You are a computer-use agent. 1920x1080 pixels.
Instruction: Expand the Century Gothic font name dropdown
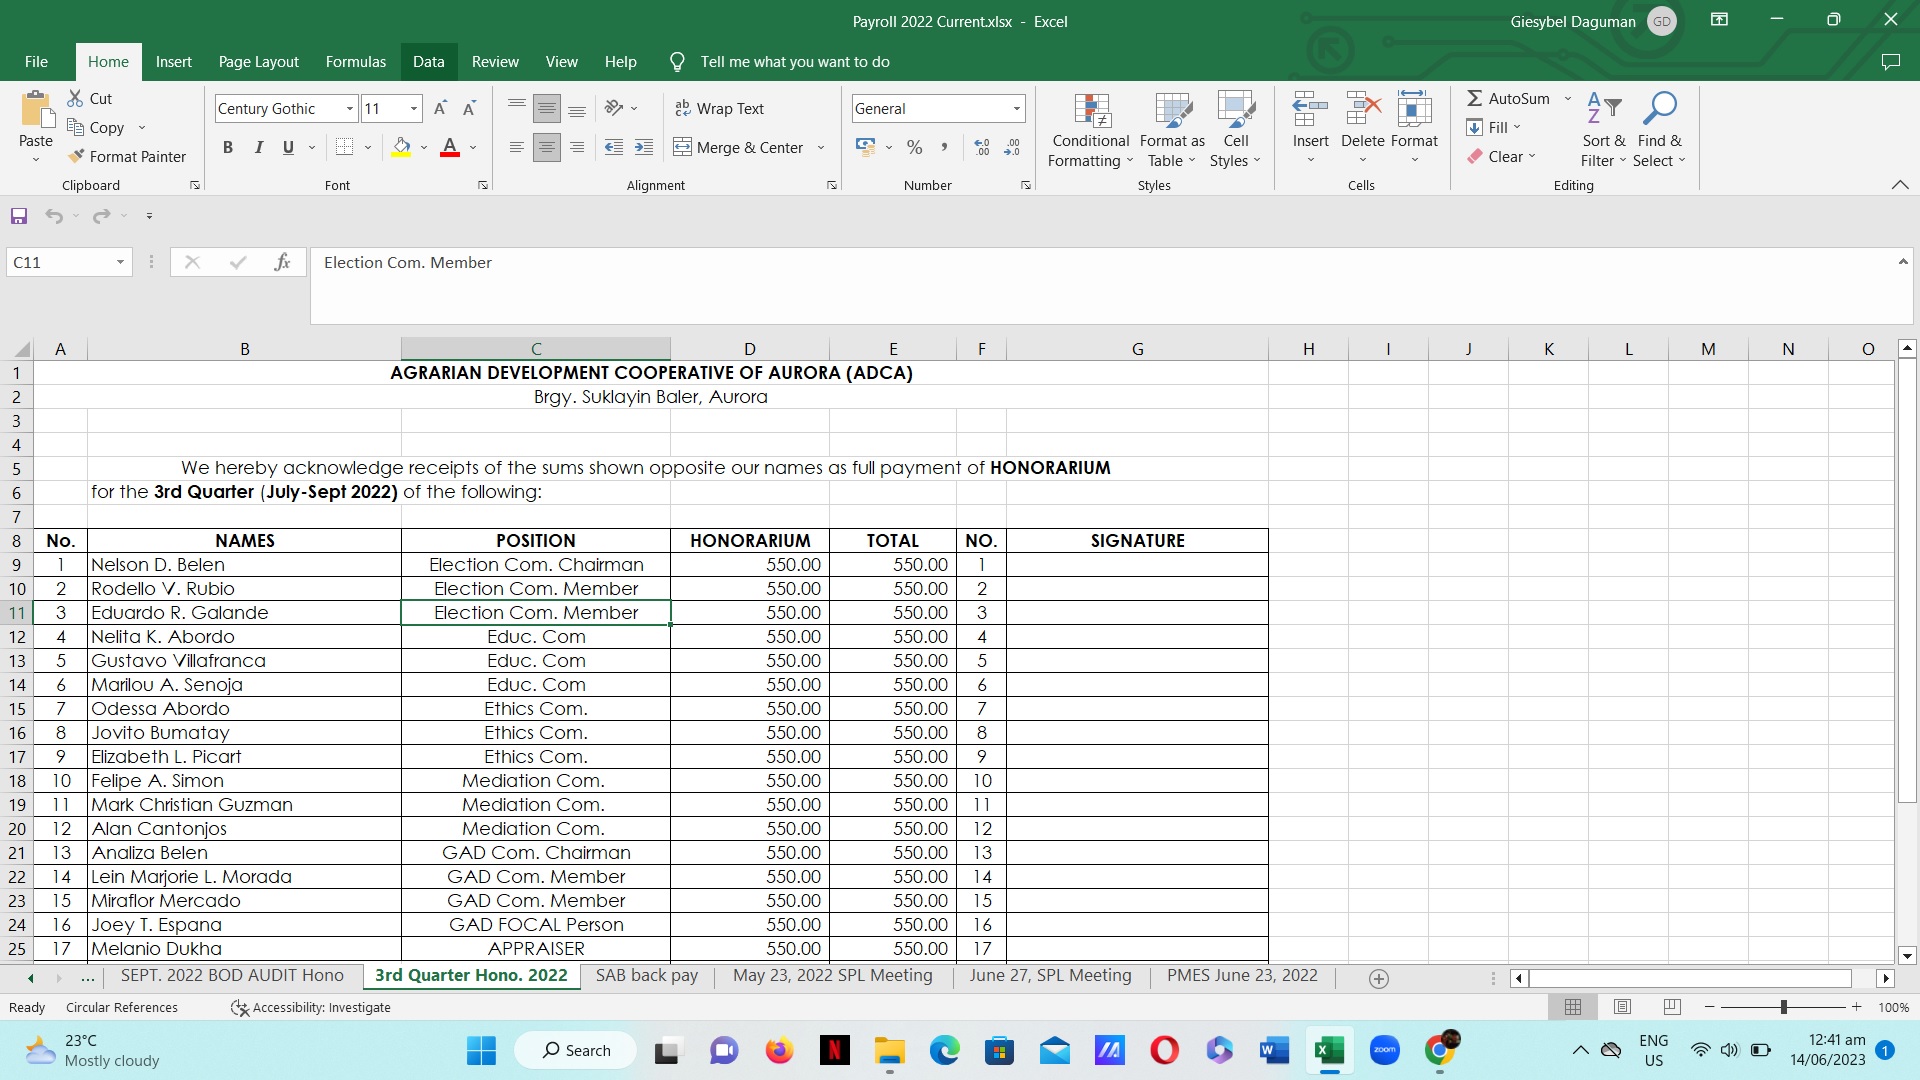coord(349,108)
